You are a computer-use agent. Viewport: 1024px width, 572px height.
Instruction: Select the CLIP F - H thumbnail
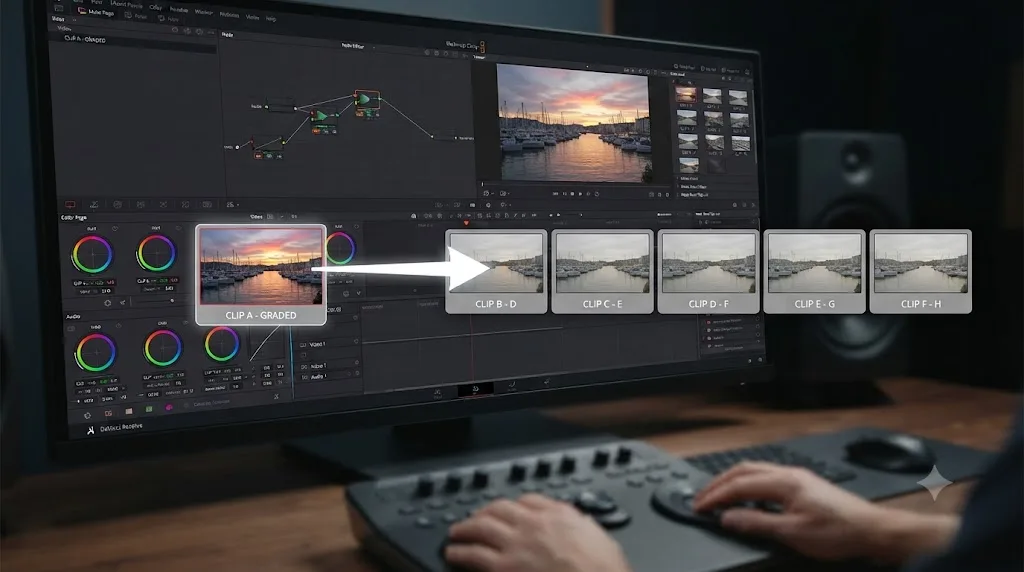click(920, 271)
